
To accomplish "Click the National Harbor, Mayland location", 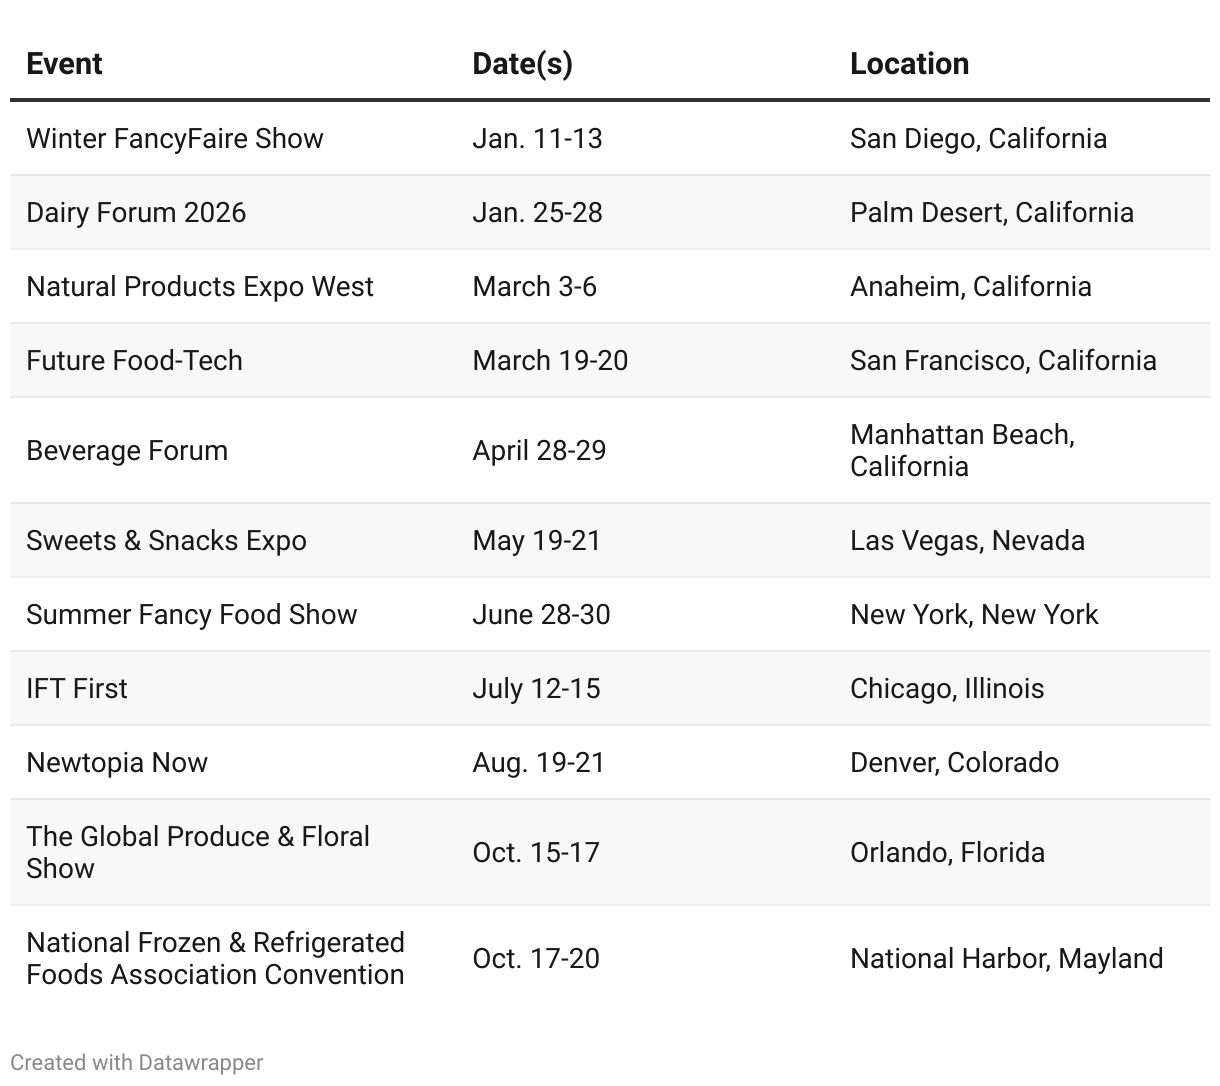I will (x=1006, y=958).
